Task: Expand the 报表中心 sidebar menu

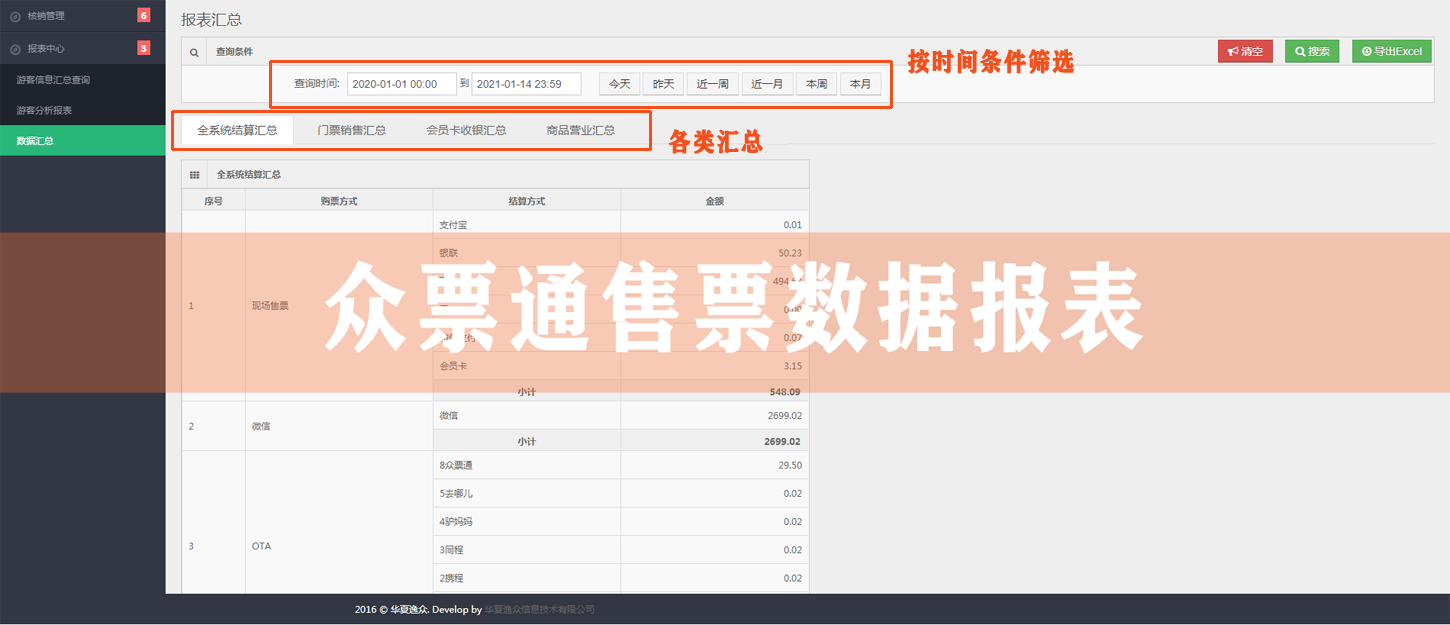Action: (82, 48)
